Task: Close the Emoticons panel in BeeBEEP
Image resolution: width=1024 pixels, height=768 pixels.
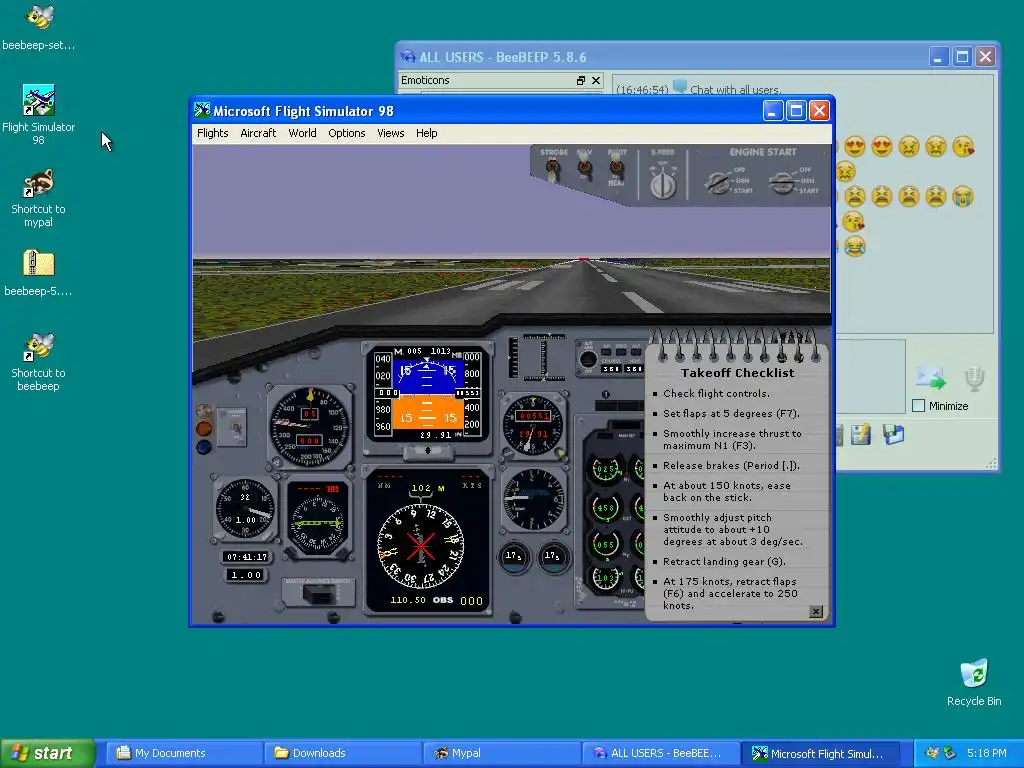Action: pyautogui.click(x=596, y=80)
